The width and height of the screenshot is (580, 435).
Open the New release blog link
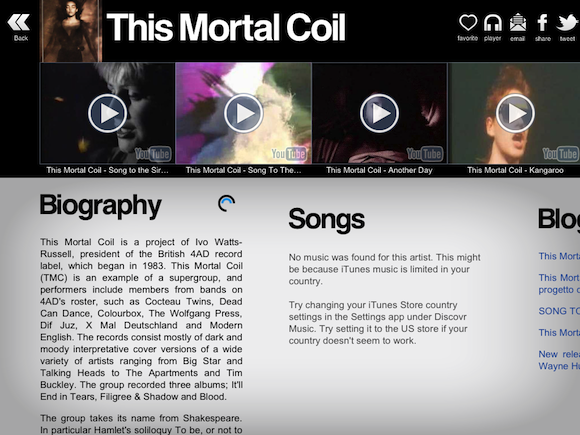(559, 360)
